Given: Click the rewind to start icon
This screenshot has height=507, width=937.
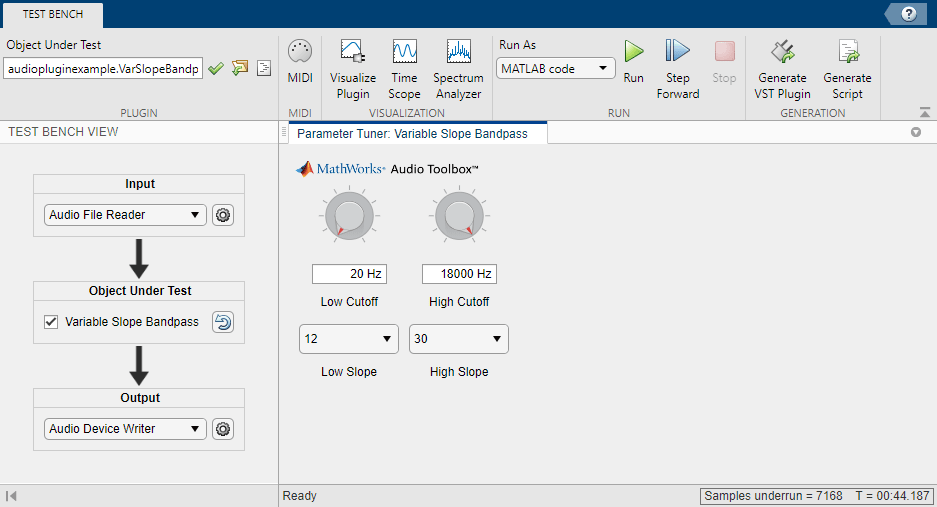Looking at the screenshot, I should click(11, 496).
